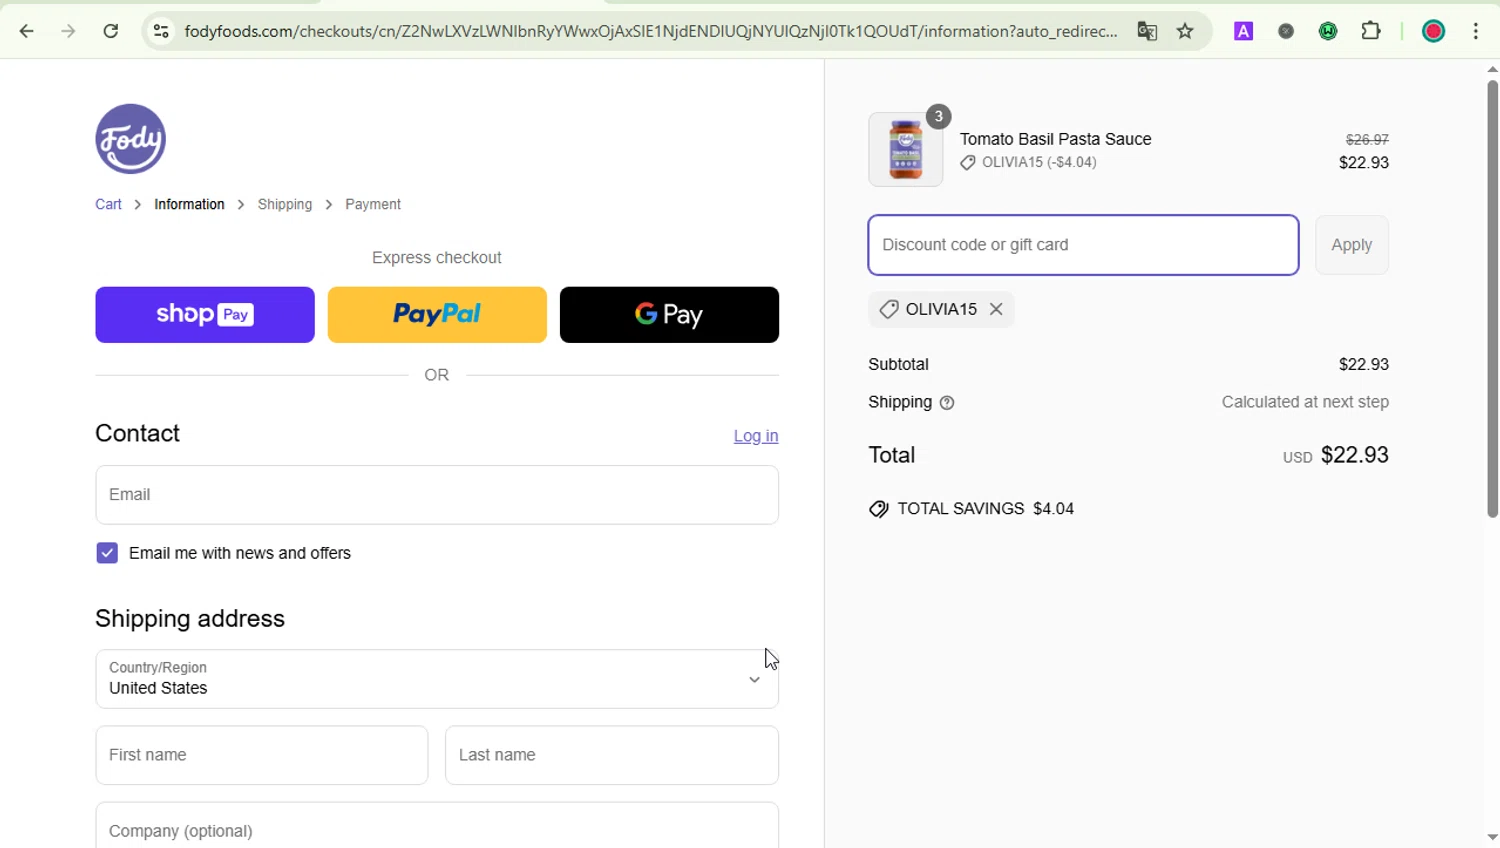Open the purple A extension
Viewport: 1500px width, 848px height.
(x=1244, y=31)
